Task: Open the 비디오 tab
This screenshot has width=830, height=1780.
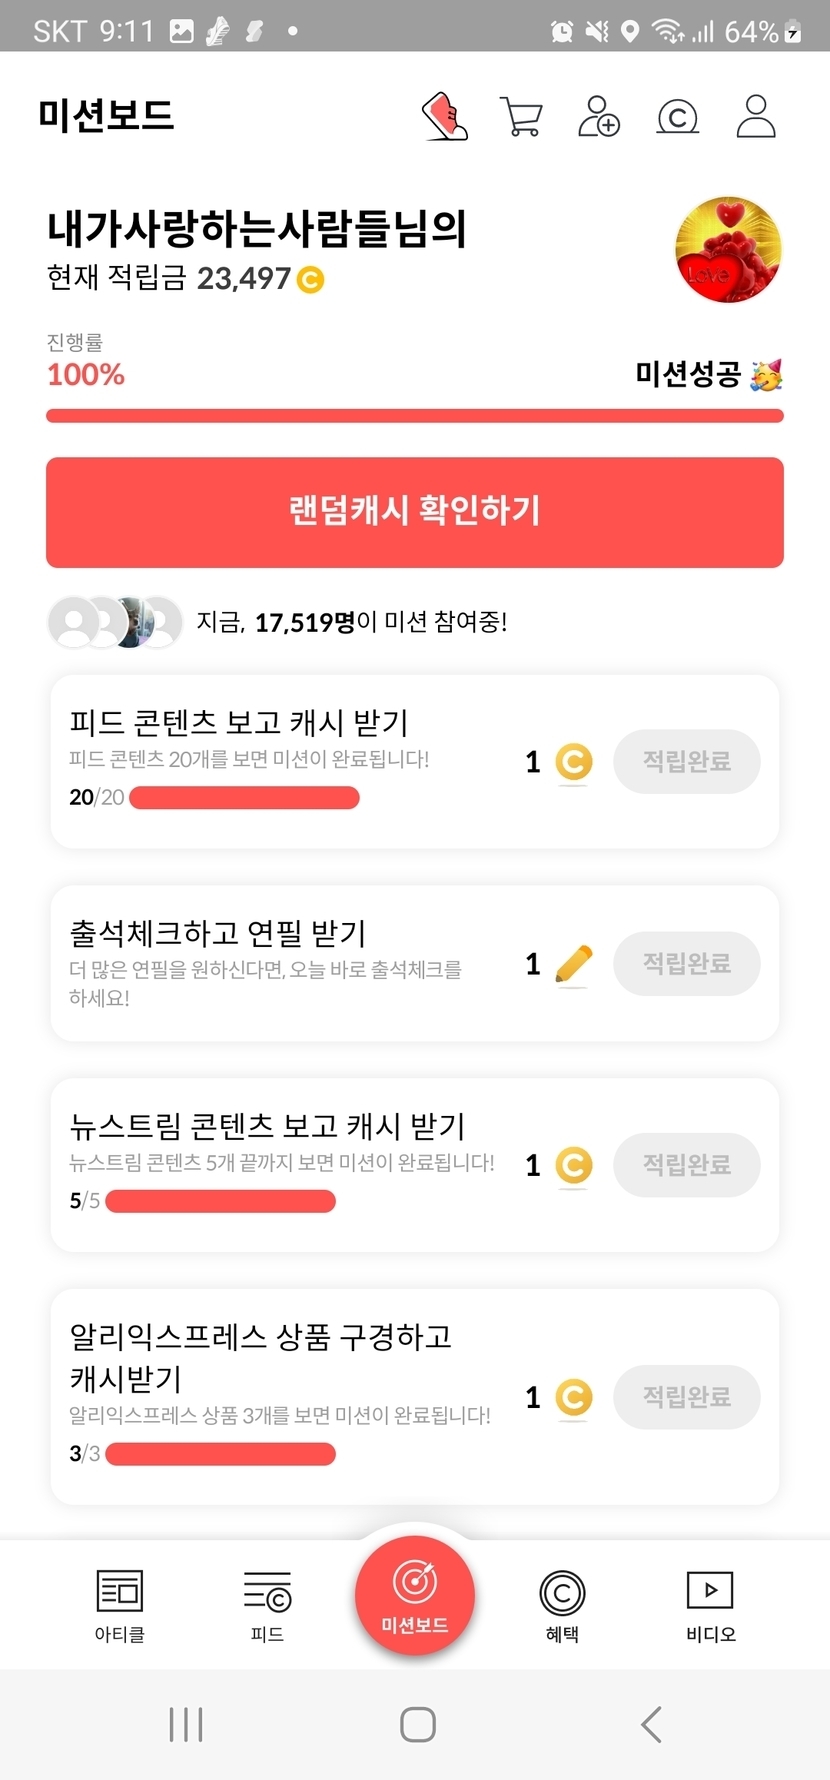Action: (x=710, y=1605)
